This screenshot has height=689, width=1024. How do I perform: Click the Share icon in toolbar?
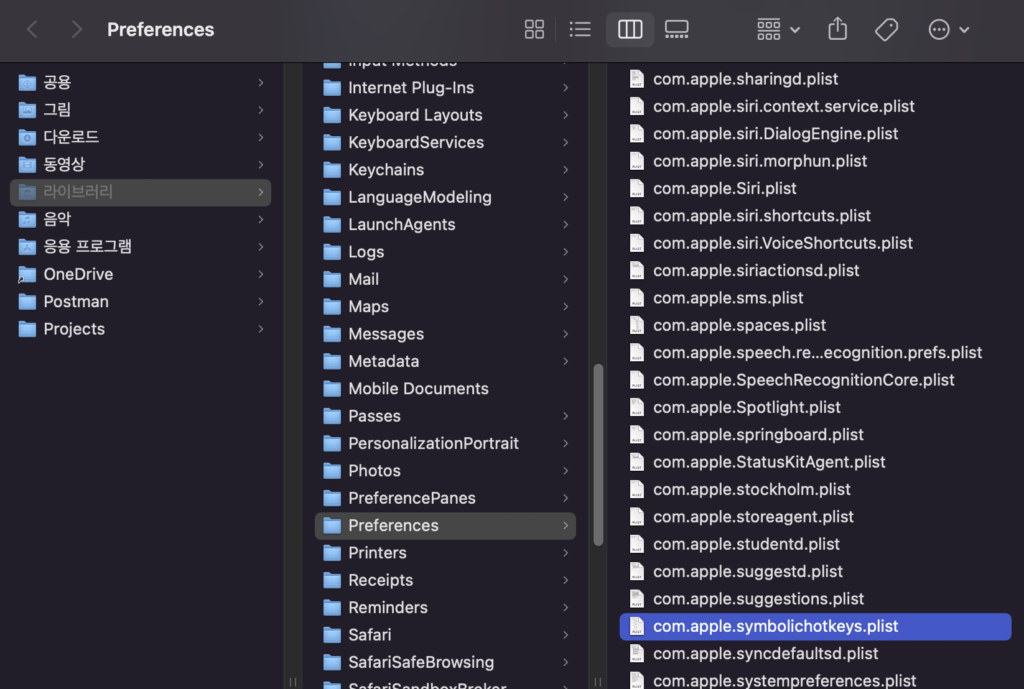(x=837, y=30)
